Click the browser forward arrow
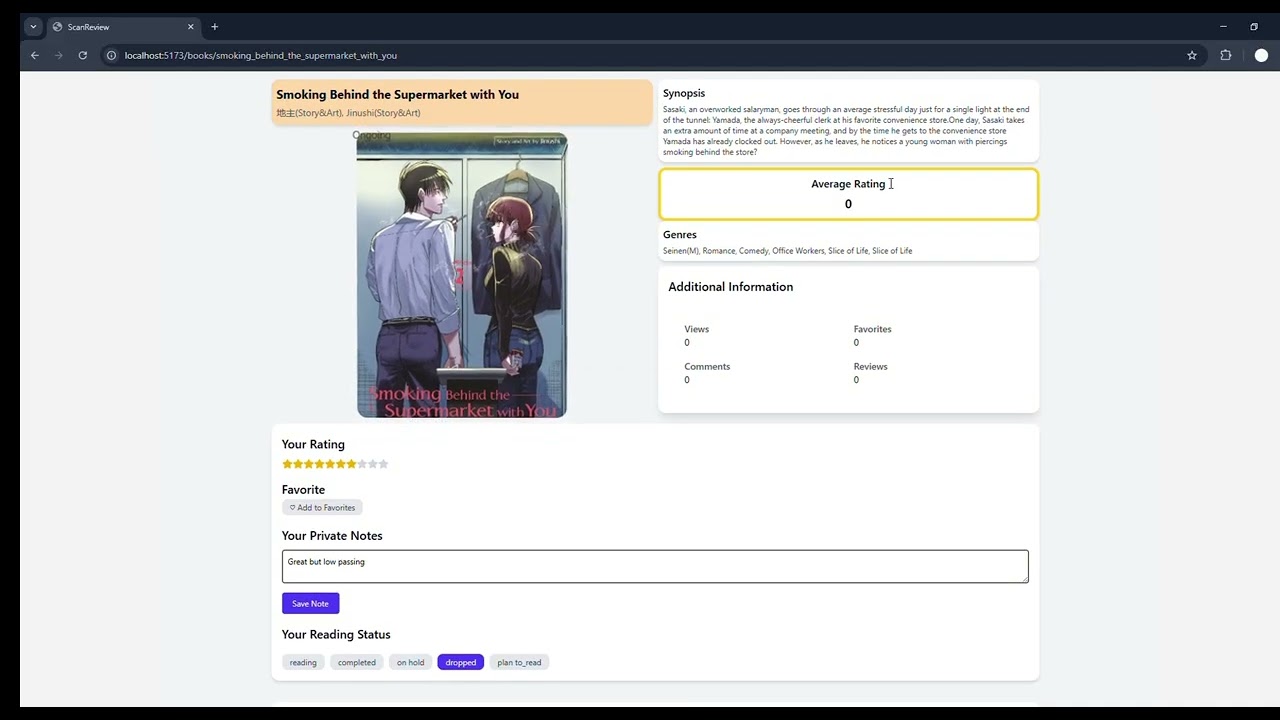The width and height of the screenshot is (1280, 720). pos(58,55)
